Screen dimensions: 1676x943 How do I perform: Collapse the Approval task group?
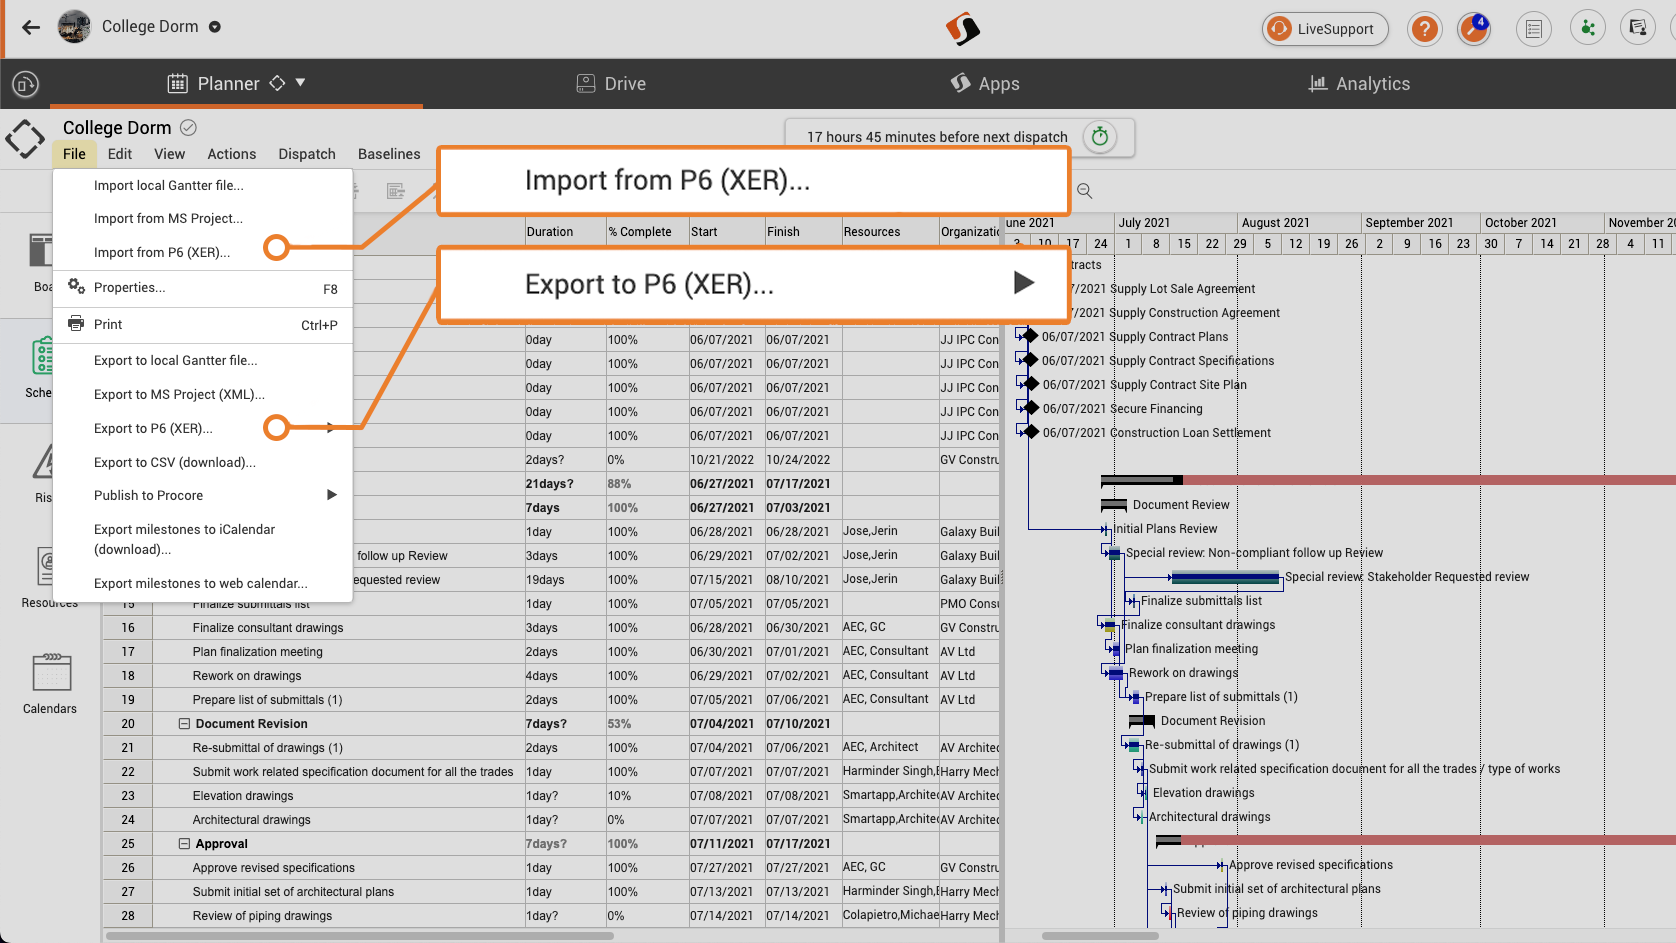pyautogui.click(x=184, y=844)
